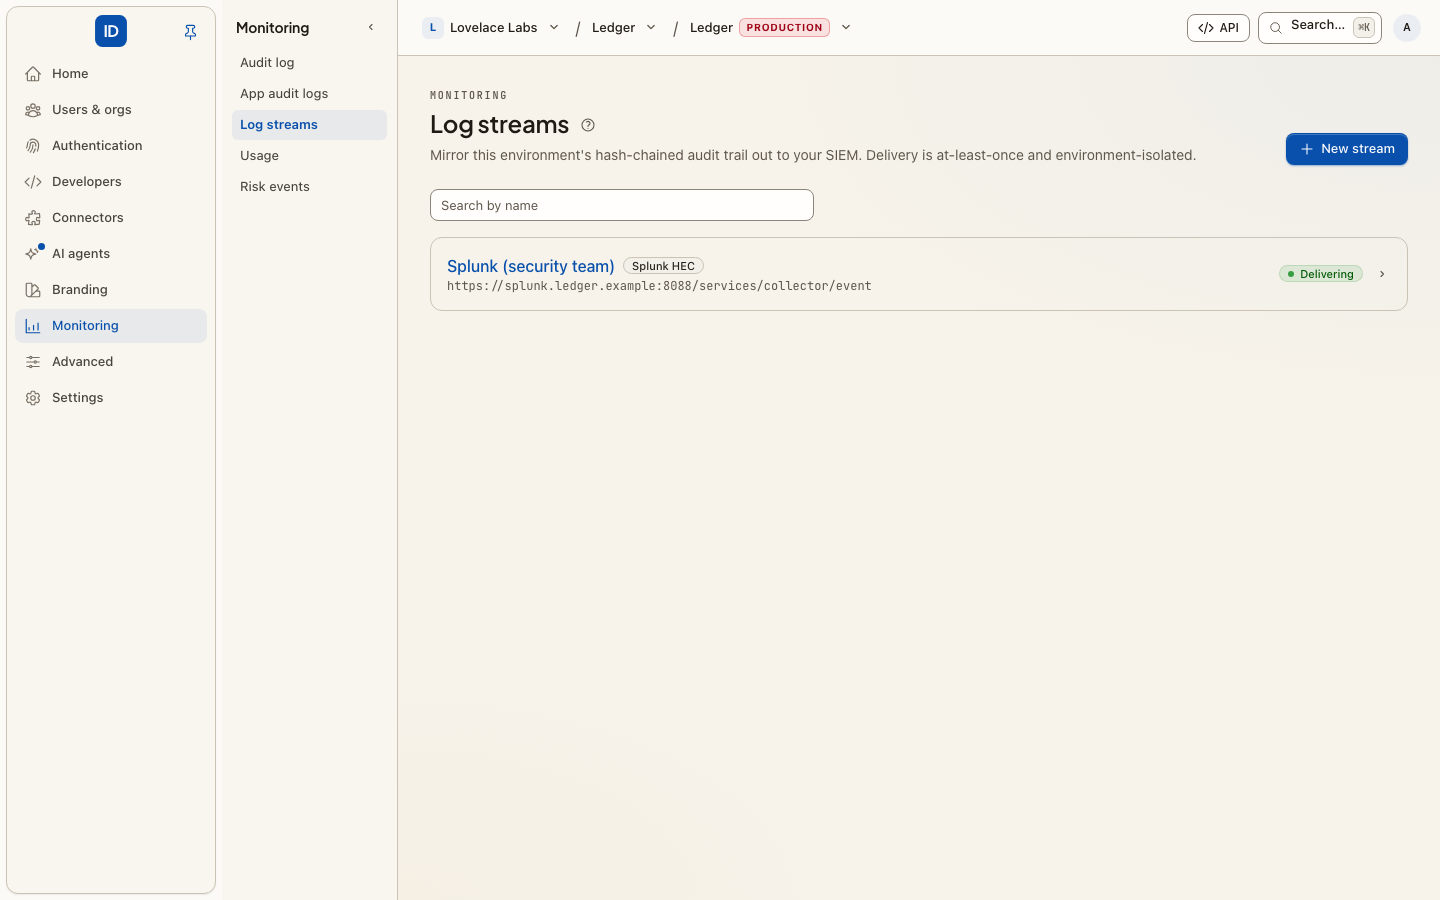Click the Splunk collector URL text
The width and height of the screenshot is (1440, 900).
tap(659, 286)
